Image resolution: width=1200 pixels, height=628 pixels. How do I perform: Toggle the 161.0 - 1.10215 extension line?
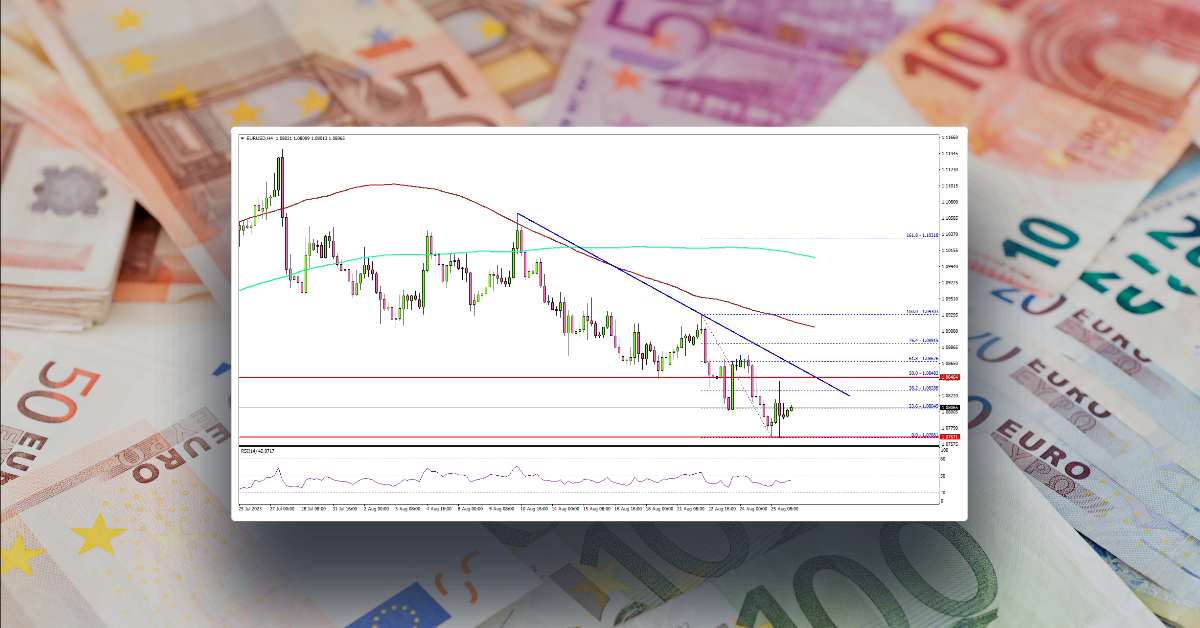921,235
